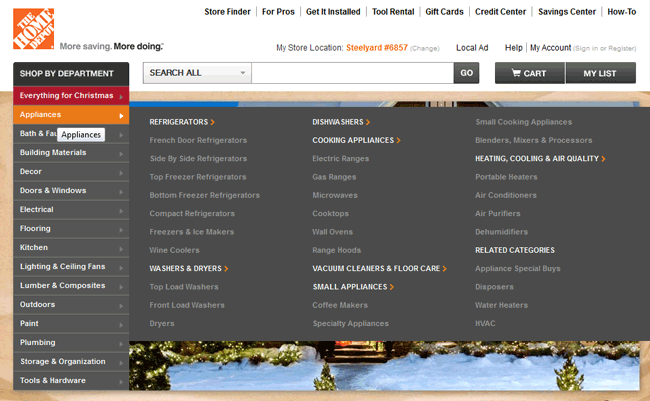This screenshot has height=401, width=650.
Task: Click the GO search button
Action: pos(466,73)
